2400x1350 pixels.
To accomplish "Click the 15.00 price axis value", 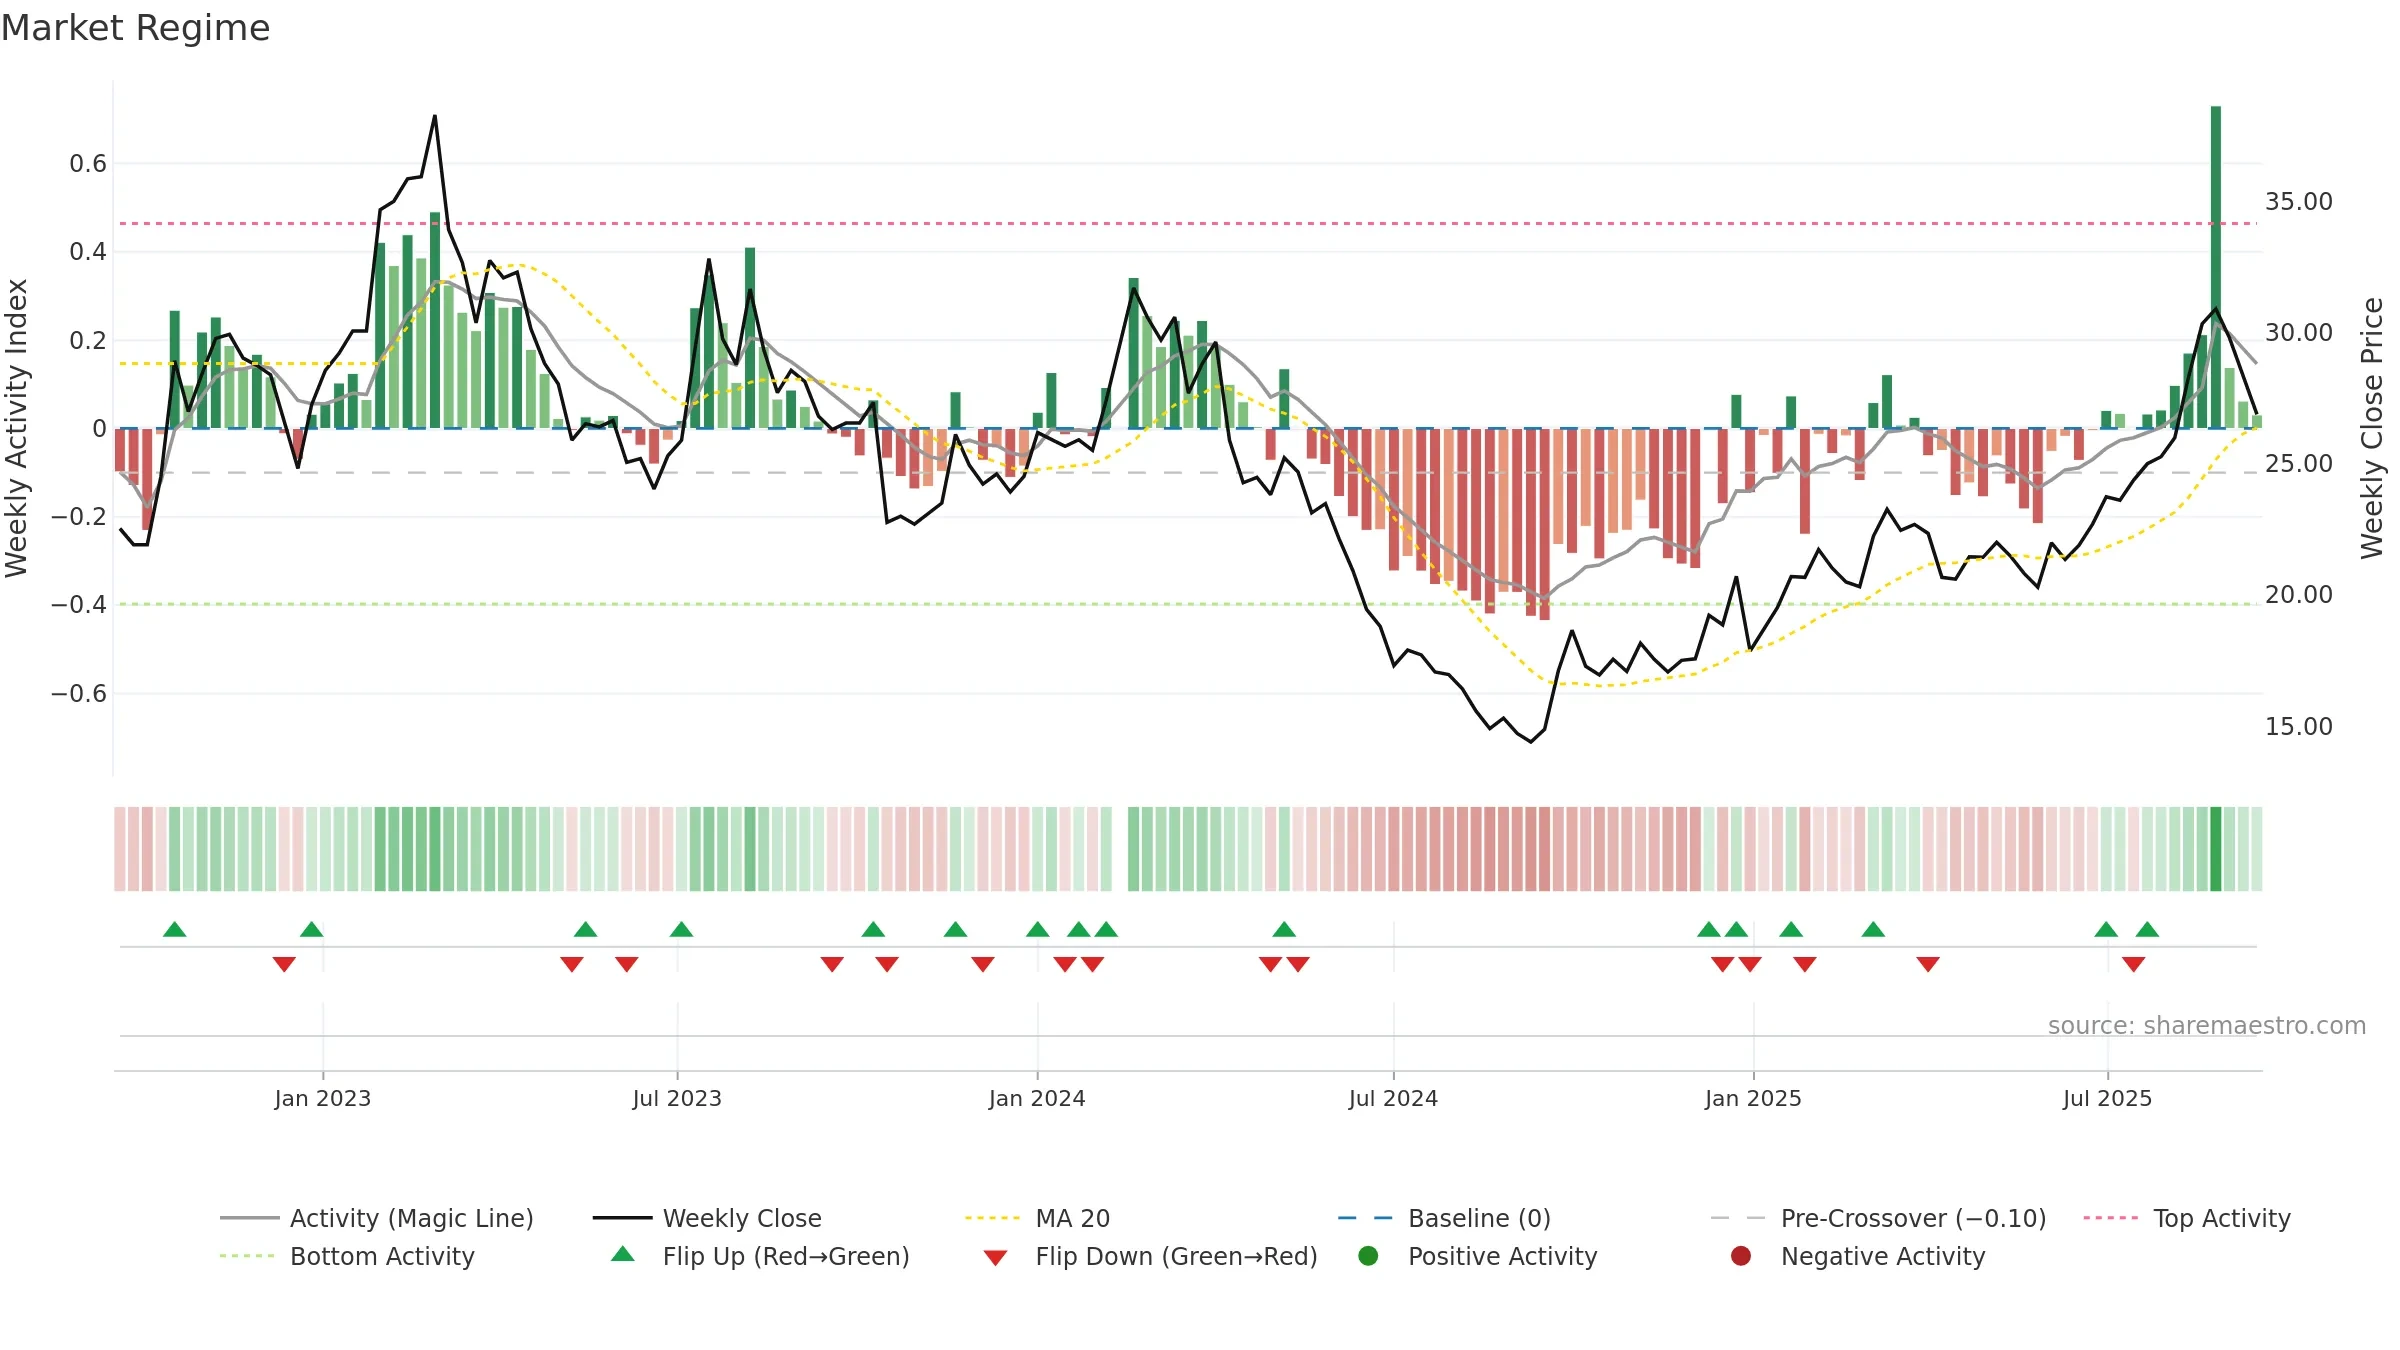I will pyautogui.click(x=2298, y=726).
